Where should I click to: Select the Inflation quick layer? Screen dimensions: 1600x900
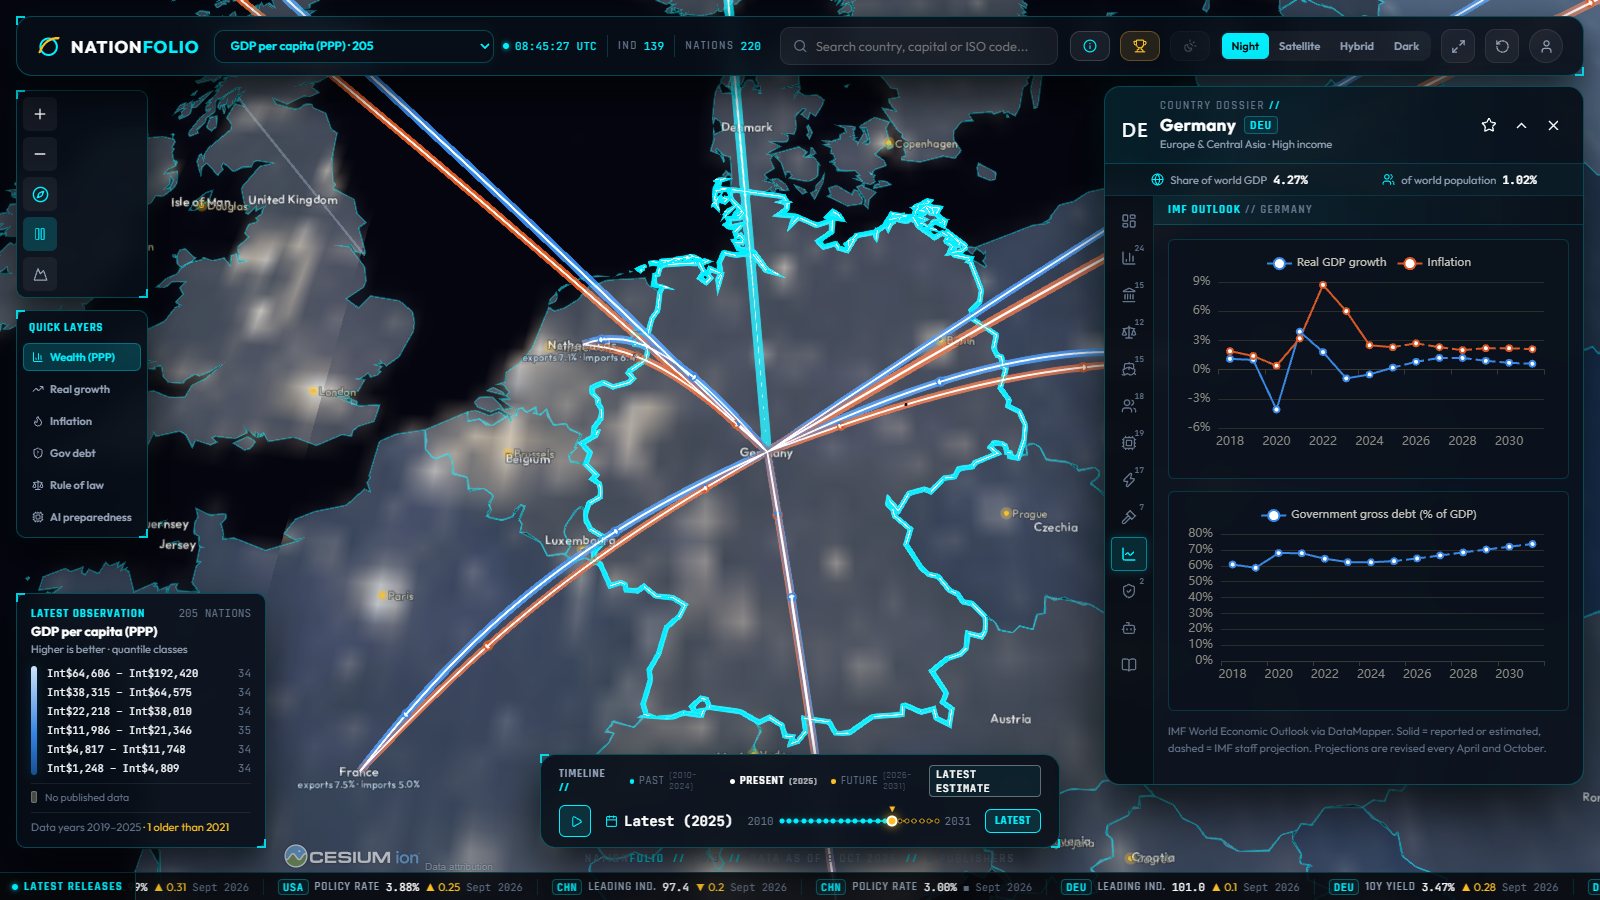[x=82, y=421]
